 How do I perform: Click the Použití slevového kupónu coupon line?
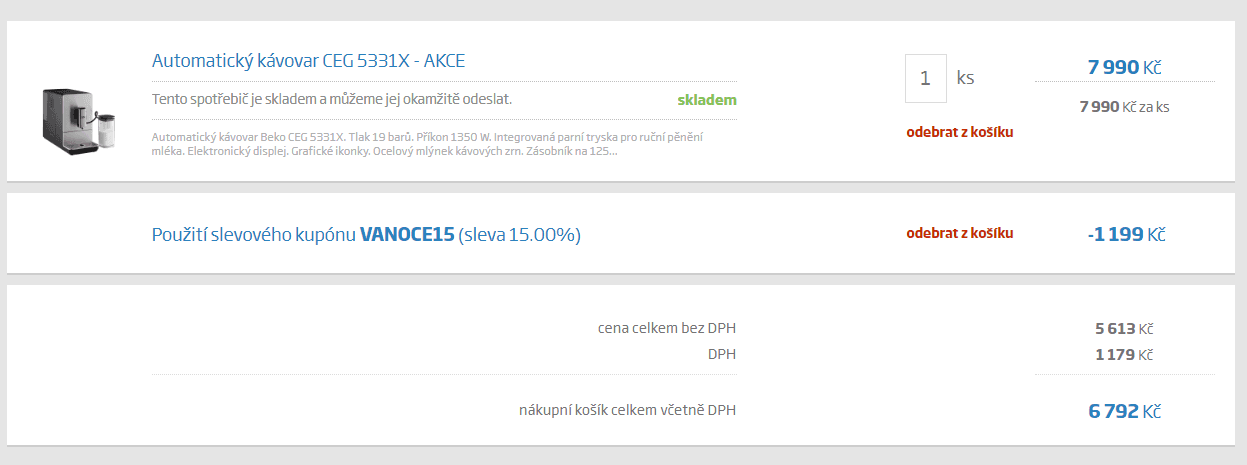click(x=254, y=235)
